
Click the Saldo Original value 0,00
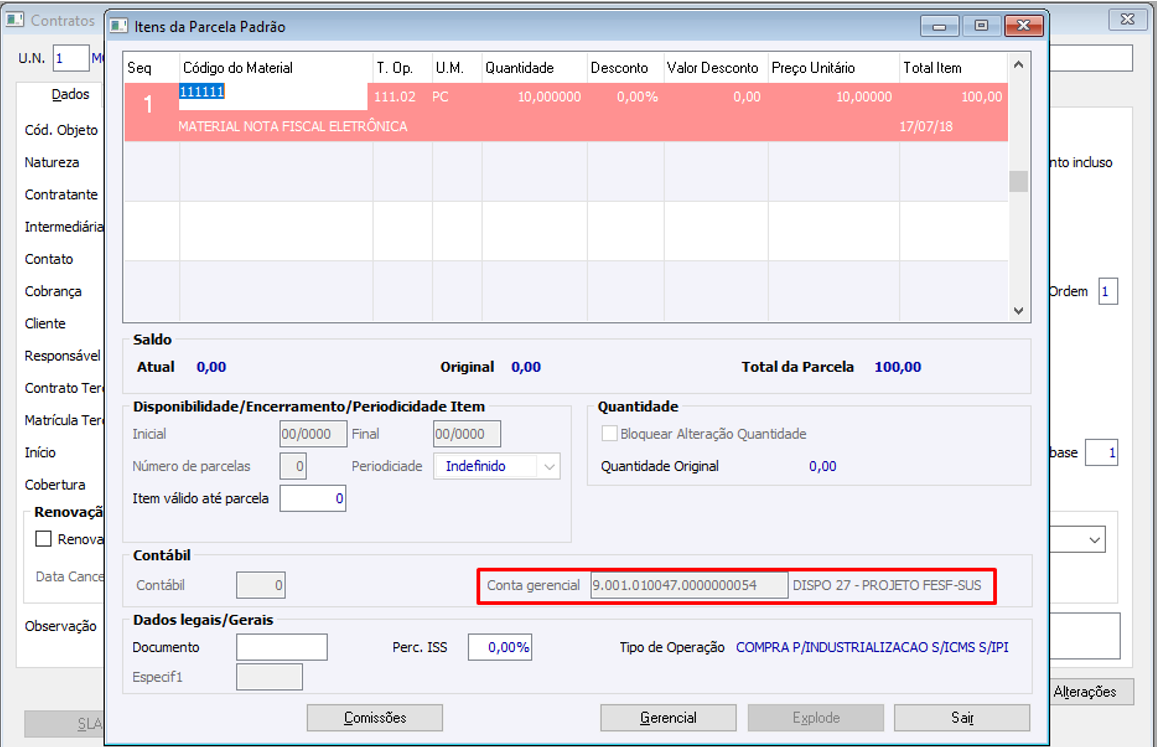point(526,367)
